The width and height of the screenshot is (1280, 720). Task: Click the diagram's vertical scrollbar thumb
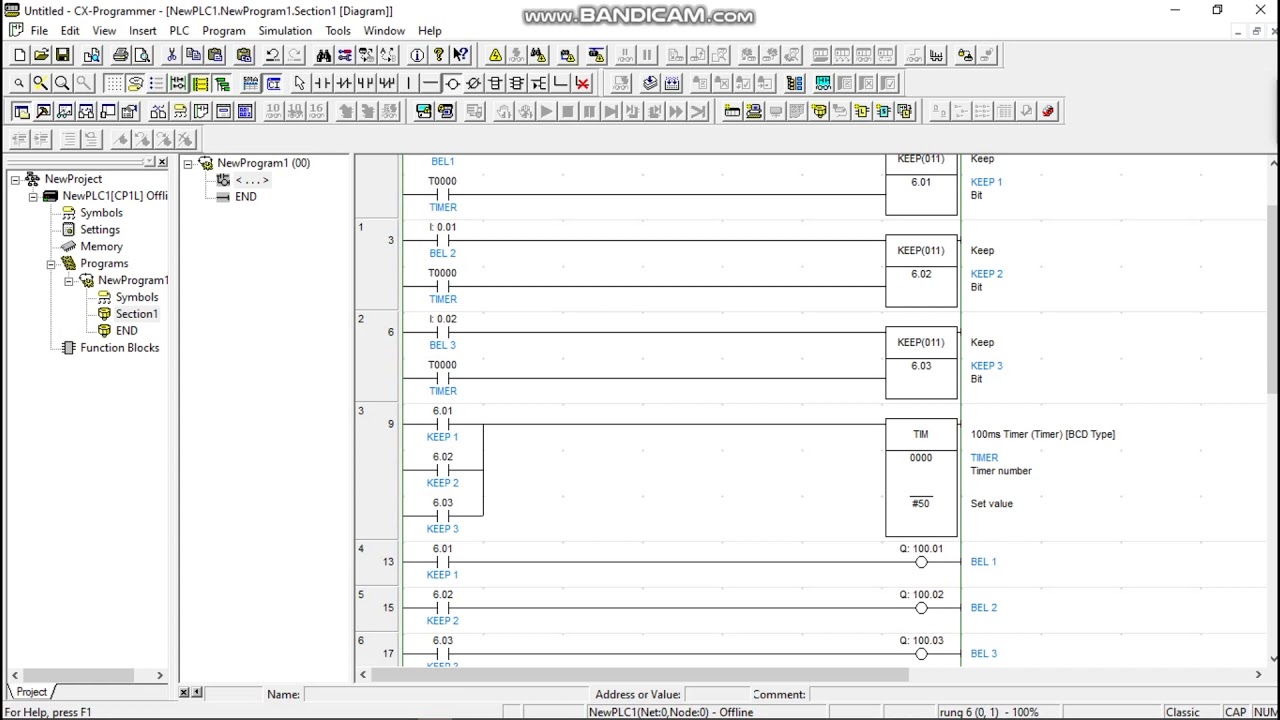click(x=1273, y=298)
